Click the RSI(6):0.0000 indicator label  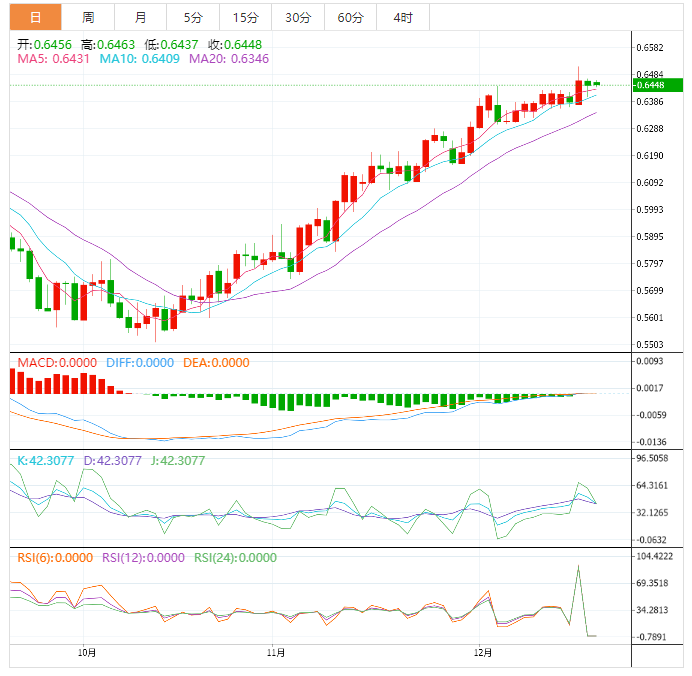55,558
